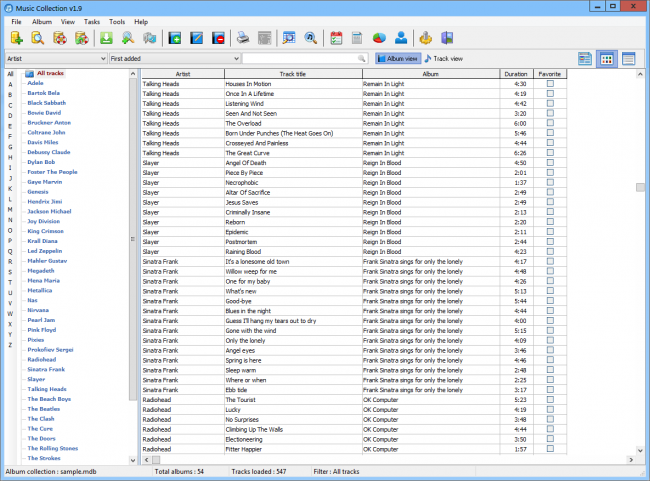Viewport: 650px width, 481px height.
Task: Click the gray report layout icon
Action: (264, 38)
